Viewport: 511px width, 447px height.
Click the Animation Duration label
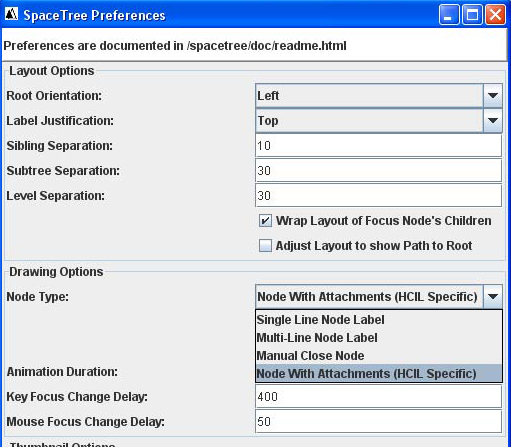tap(62, 372)
